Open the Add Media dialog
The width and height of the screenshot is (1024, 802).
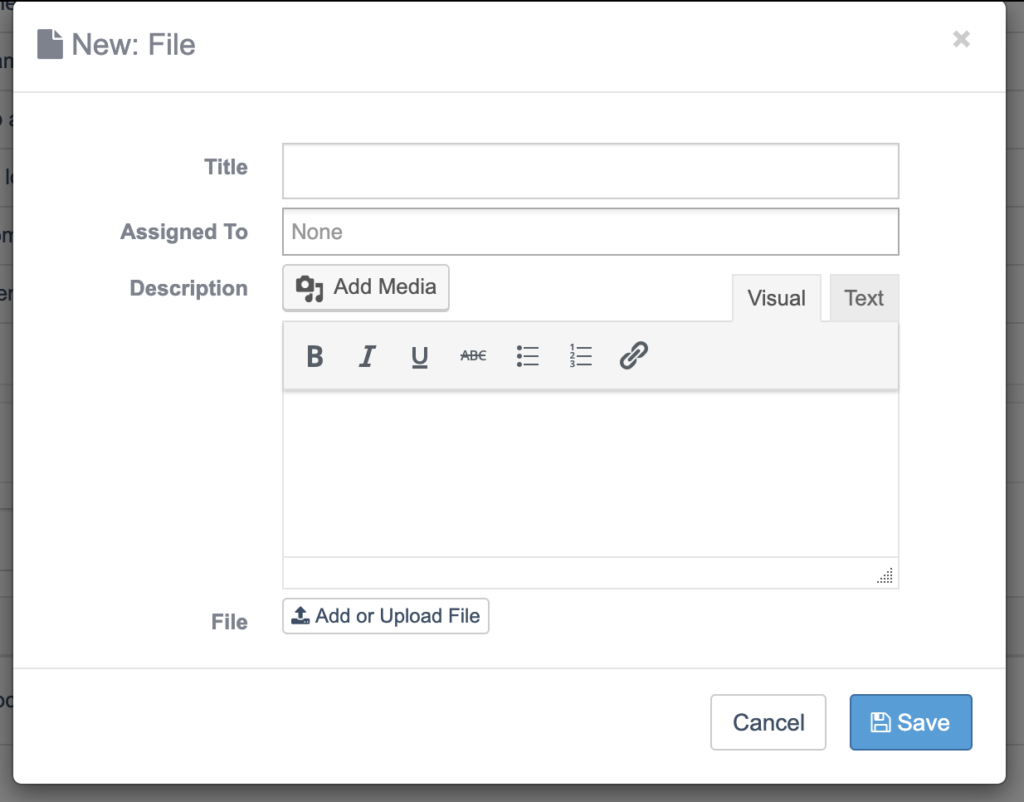click(365, 288)
